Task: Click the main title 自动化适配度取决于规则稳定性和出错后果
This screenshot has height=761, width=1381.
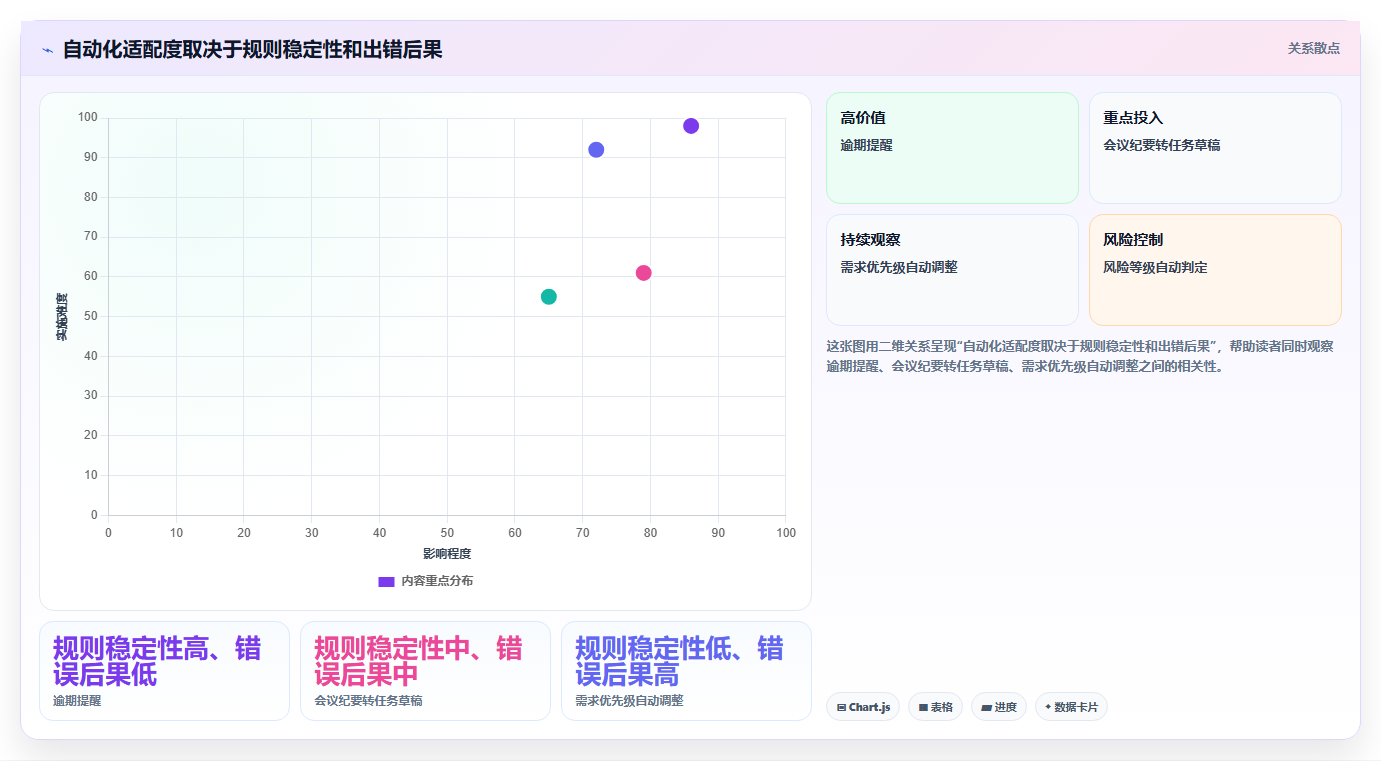Action: pyautogui.click(x=253, y=49)
